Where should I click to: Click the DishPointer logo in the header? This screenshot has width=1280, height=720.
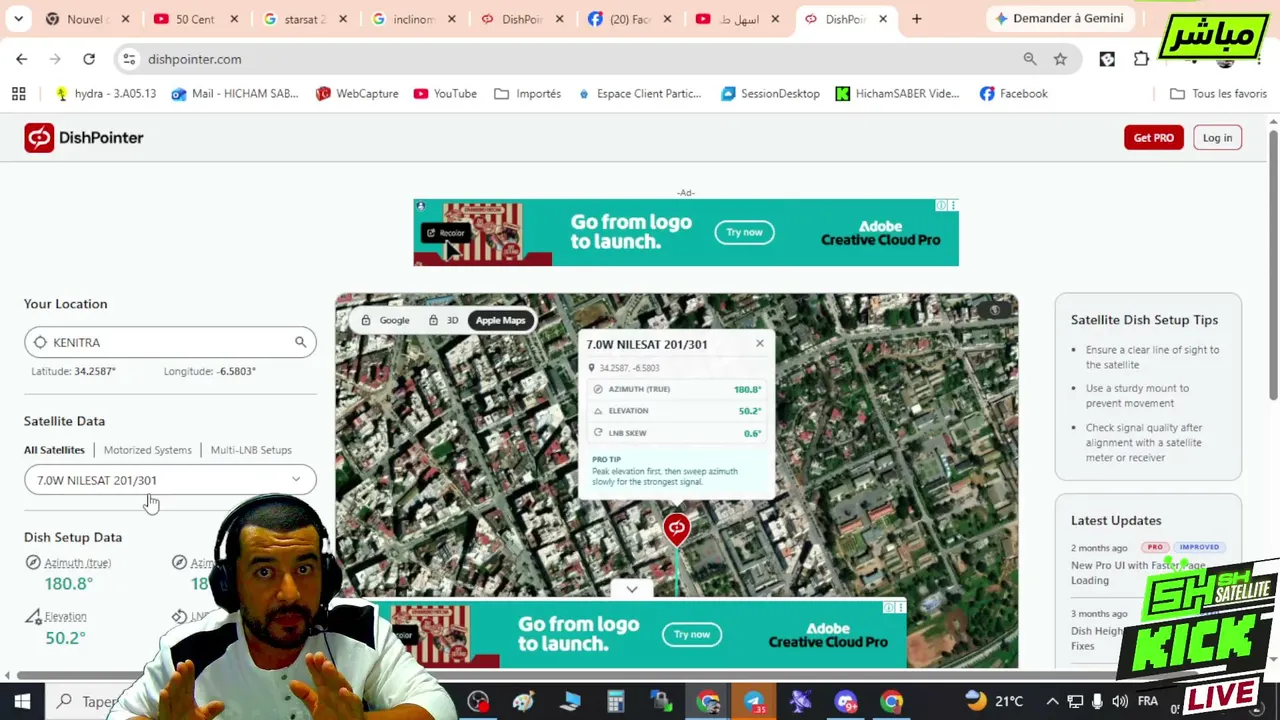tap(84, 138)
